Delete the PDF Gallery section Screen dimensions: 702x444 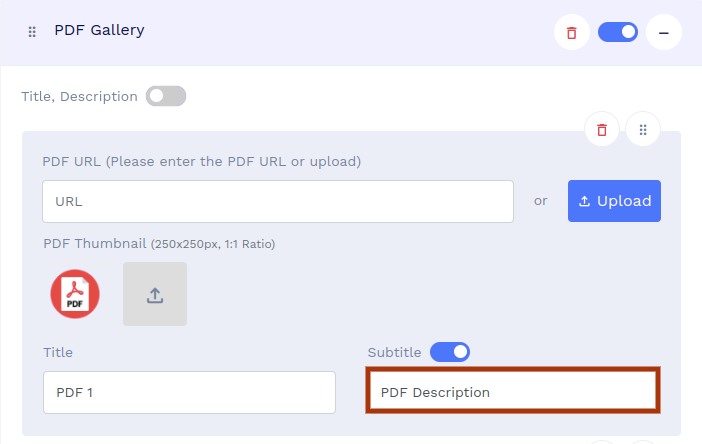point(571,33)
